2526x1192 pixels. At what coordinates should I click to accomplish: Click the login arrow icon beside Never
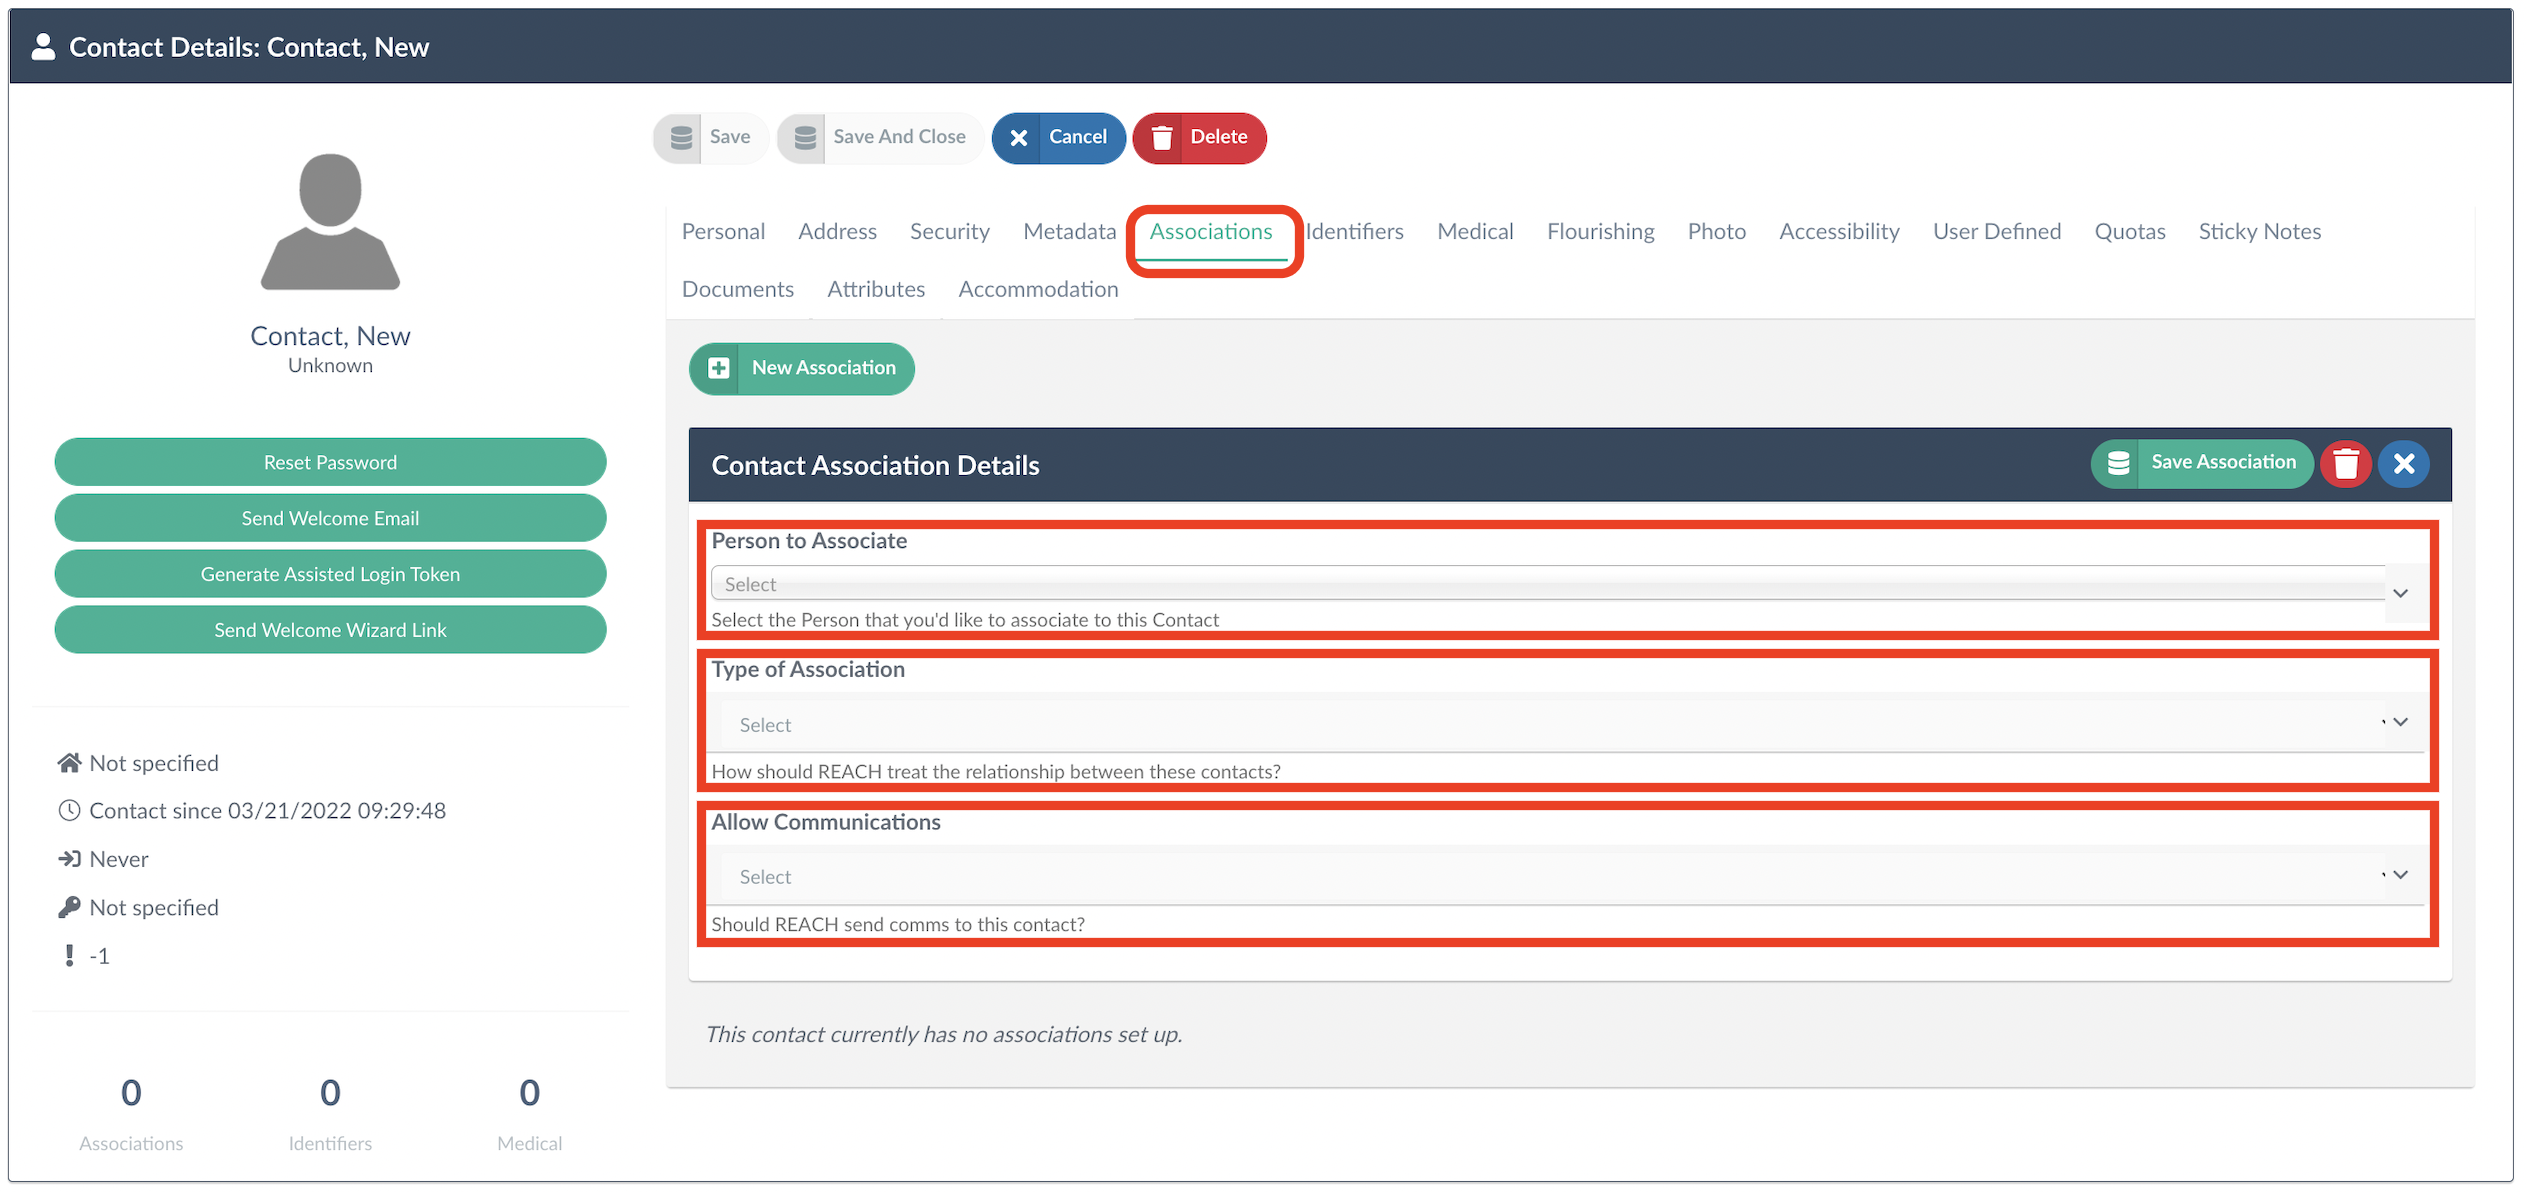click(x=69, y=859)
